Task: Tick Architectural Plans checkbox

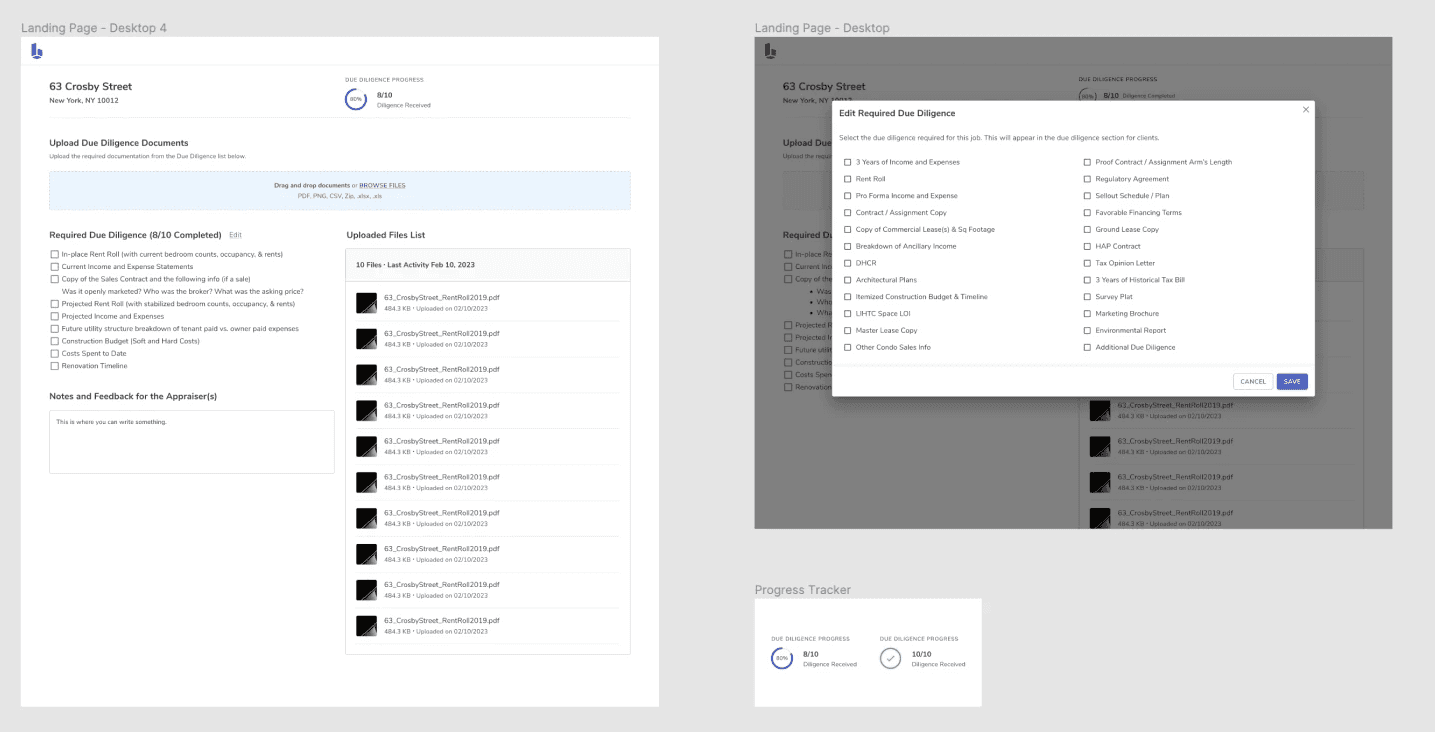Action: (x=848, y=280)
